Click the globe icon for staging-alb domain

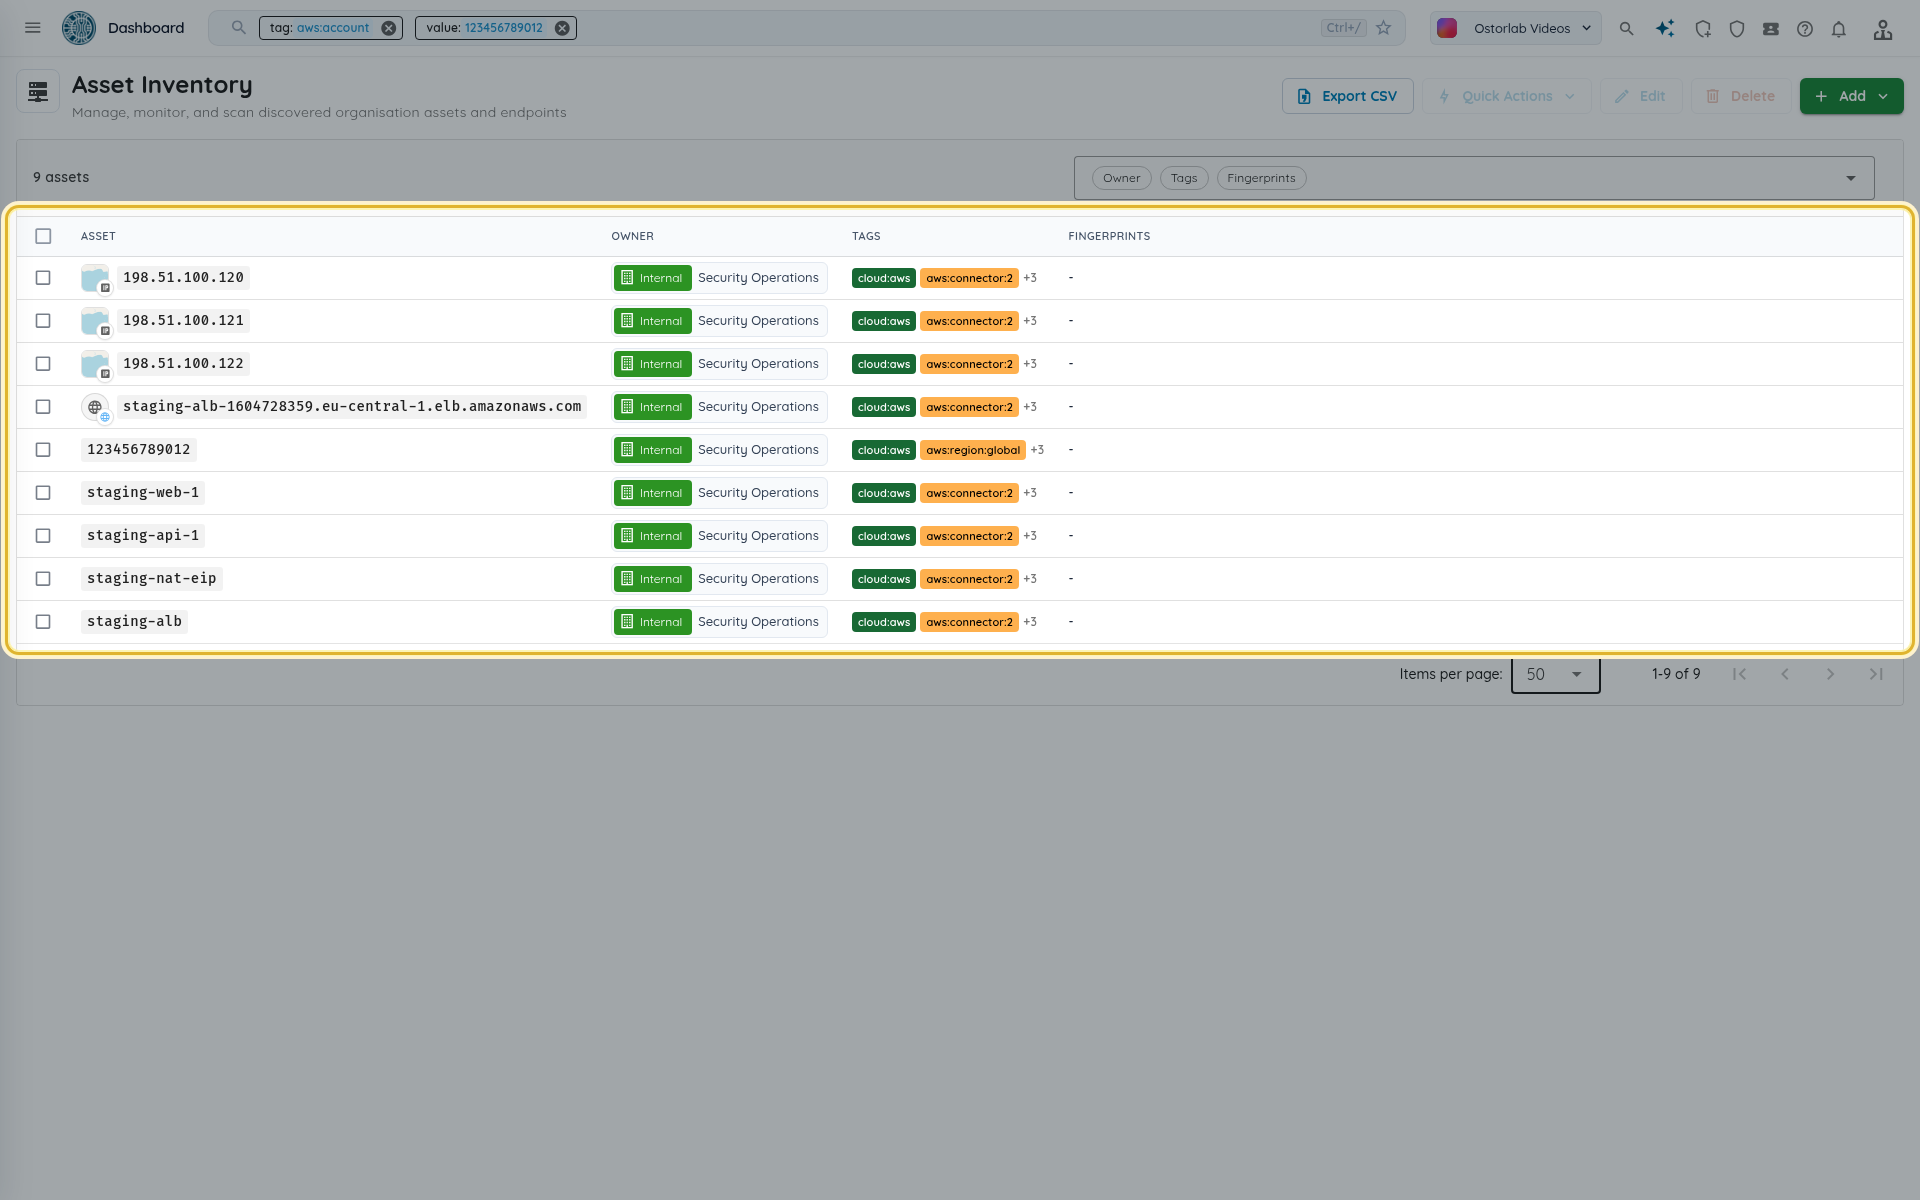tap(95, 407)
